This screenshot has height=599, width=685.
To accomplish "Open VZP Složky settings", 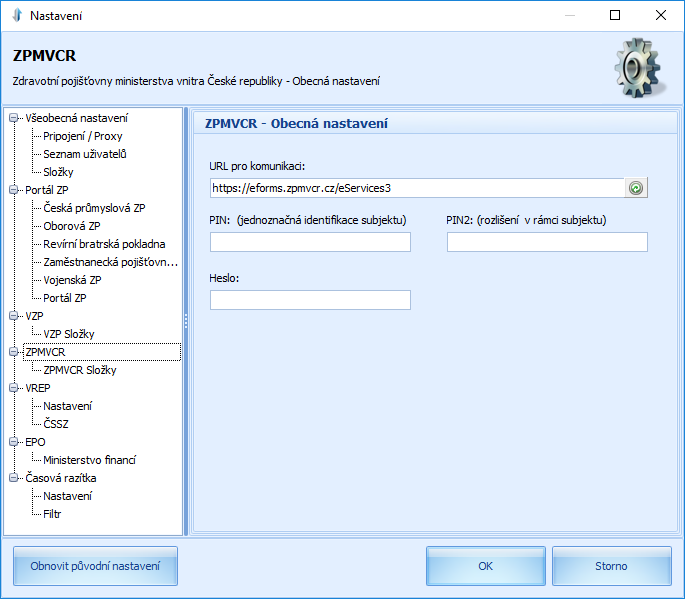I will (x=69, y=334).
